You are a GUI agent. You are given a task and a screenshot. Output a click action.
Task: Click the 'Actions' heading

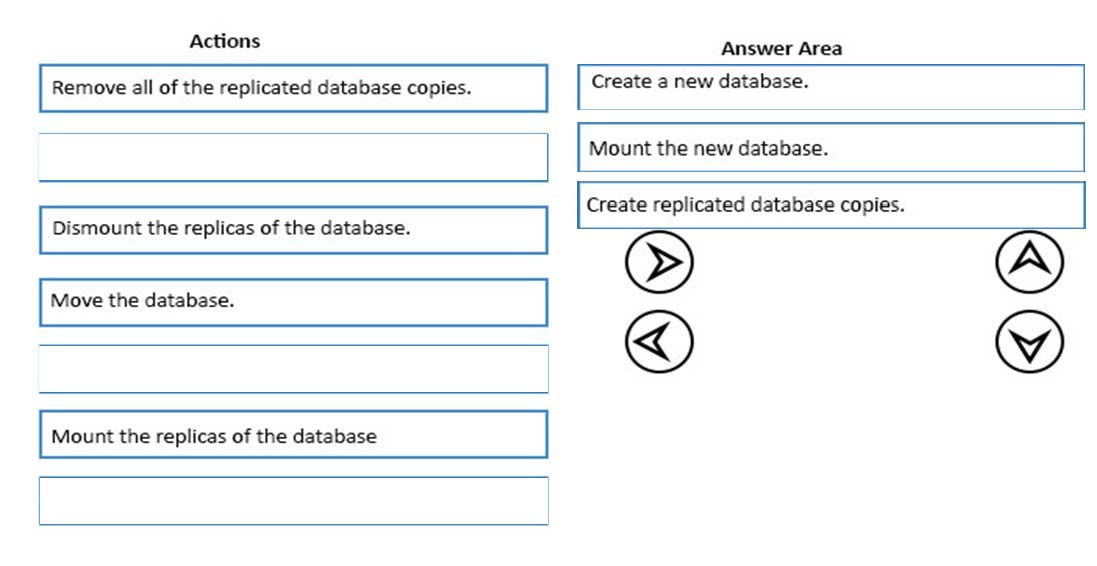coord(225,41)
